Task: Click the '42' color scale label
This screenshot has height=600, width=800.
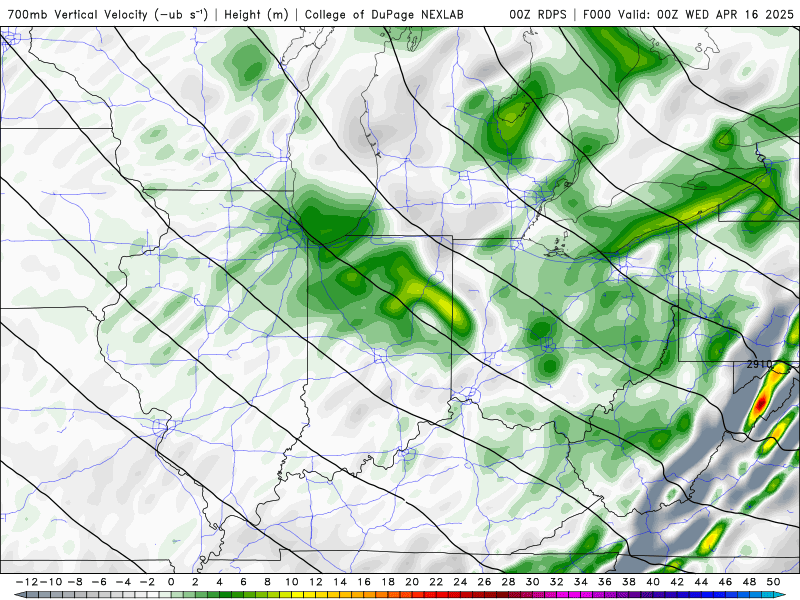Action: [677, 582]
